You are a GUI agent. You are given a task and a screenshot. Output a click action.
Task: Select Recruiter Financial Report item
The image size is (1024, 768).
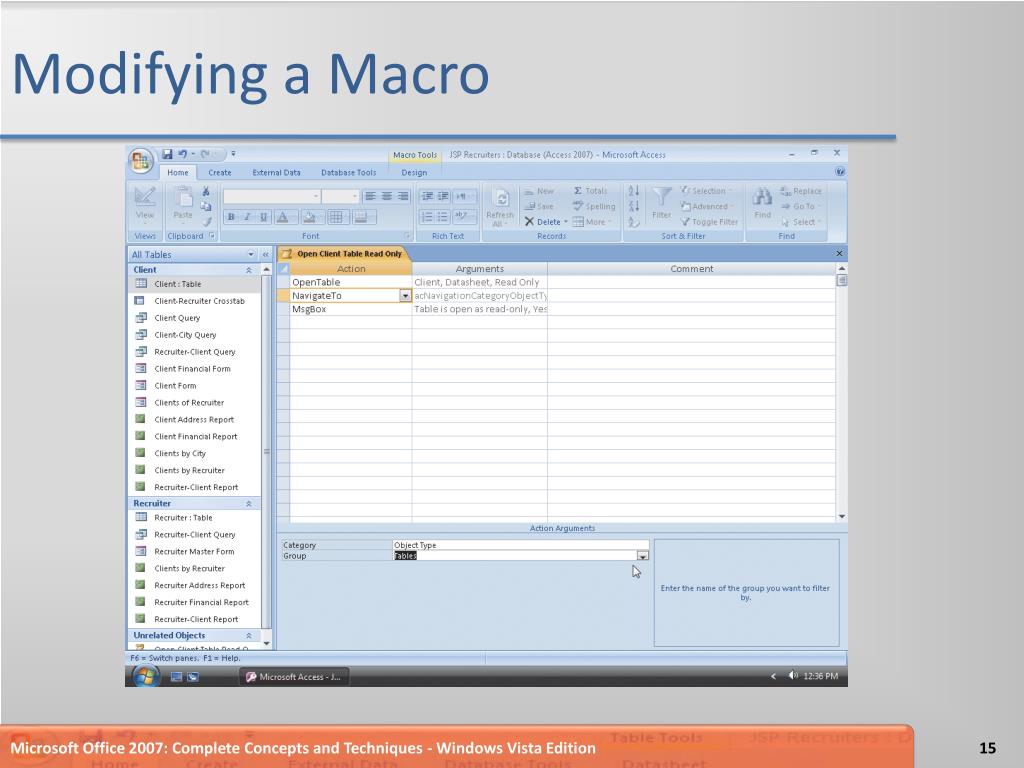click(195, 603)
